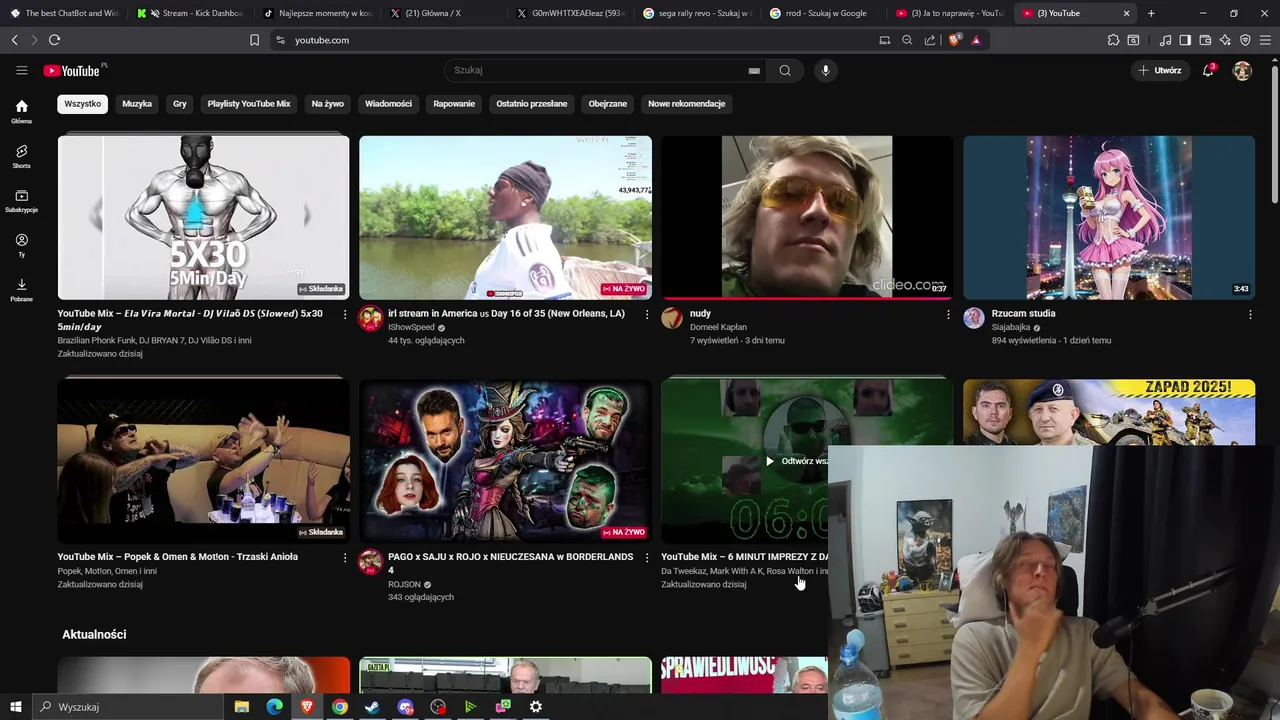Select the Obejrzane filter chip
This screenshot has width=1280, height=720.
click(x=608, y=104)
